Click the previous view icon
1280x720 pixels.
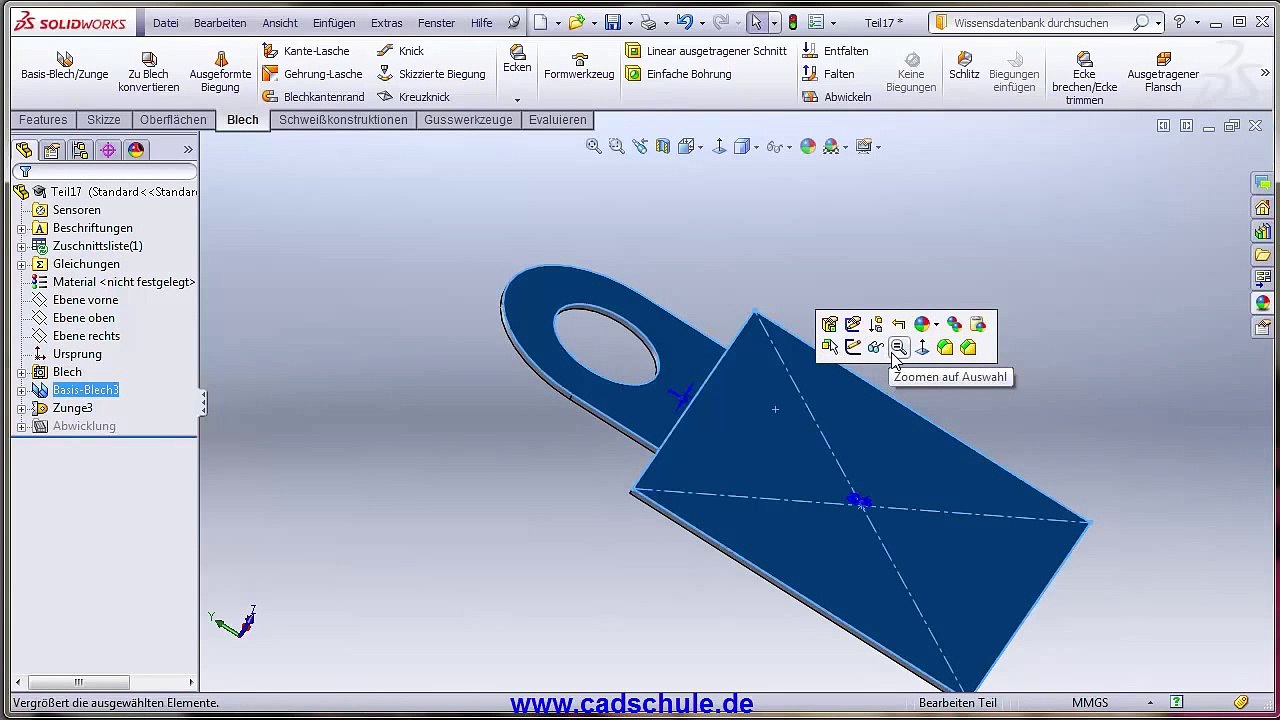click(640, 147)
